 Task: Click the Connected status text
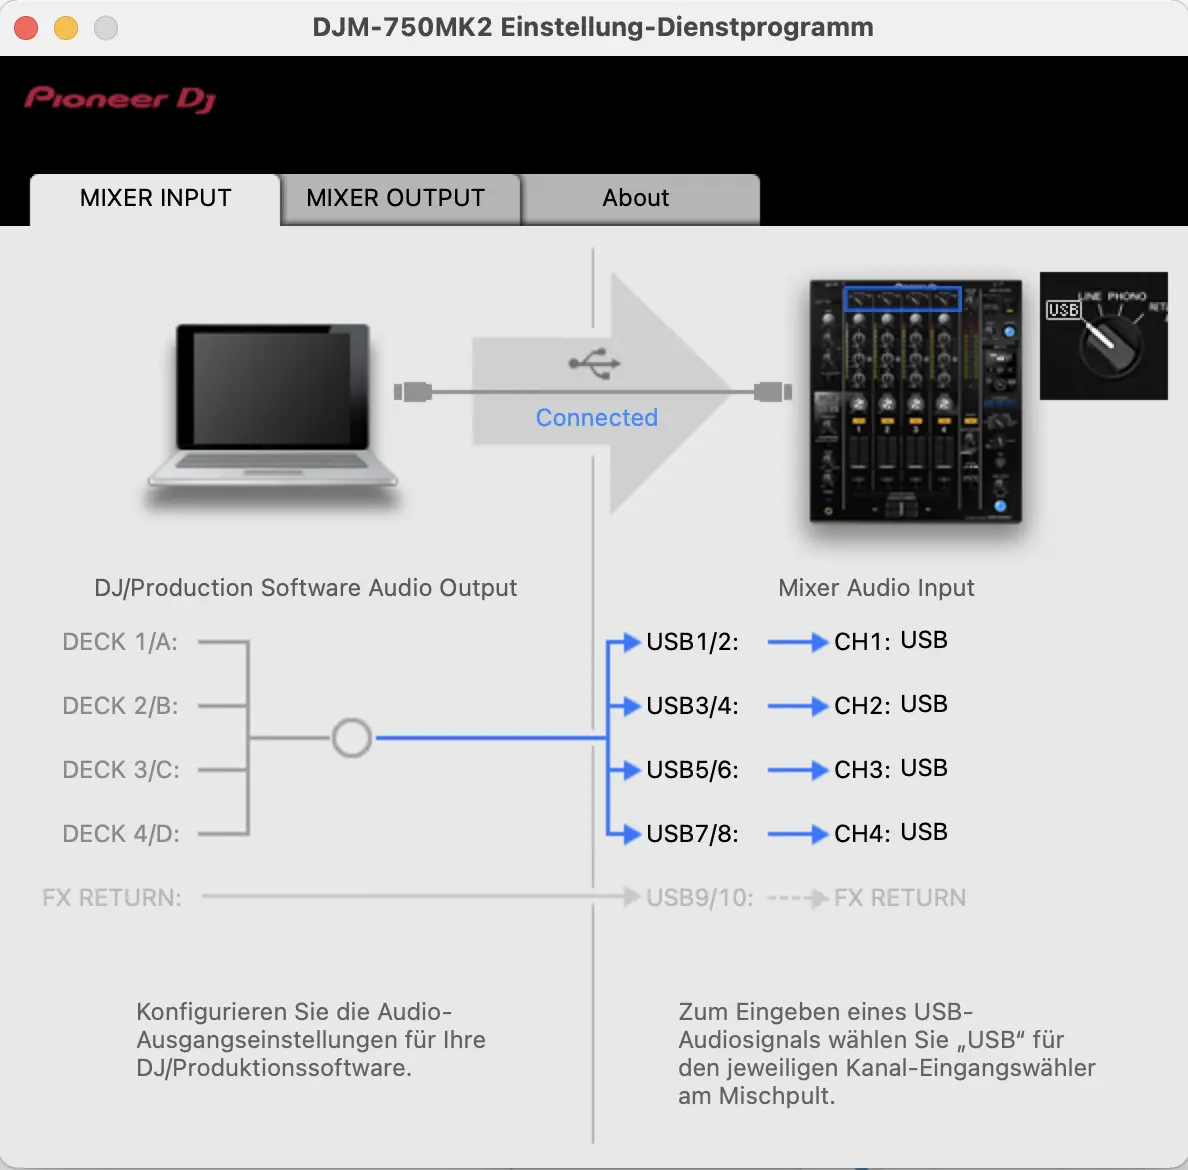(x=596, y=418)
